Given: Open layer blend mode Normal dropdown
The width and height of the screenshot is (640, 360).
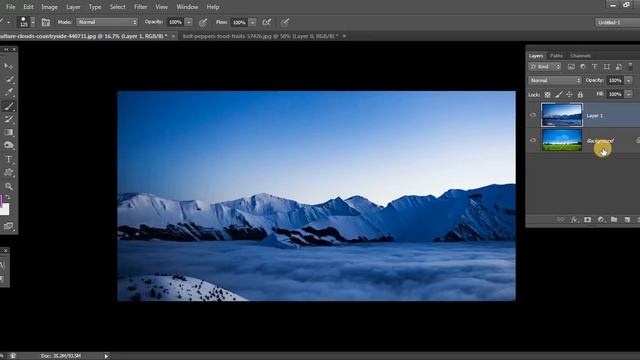Looking at the screenshot, I should pyautogui.click(x=555, y=80).
